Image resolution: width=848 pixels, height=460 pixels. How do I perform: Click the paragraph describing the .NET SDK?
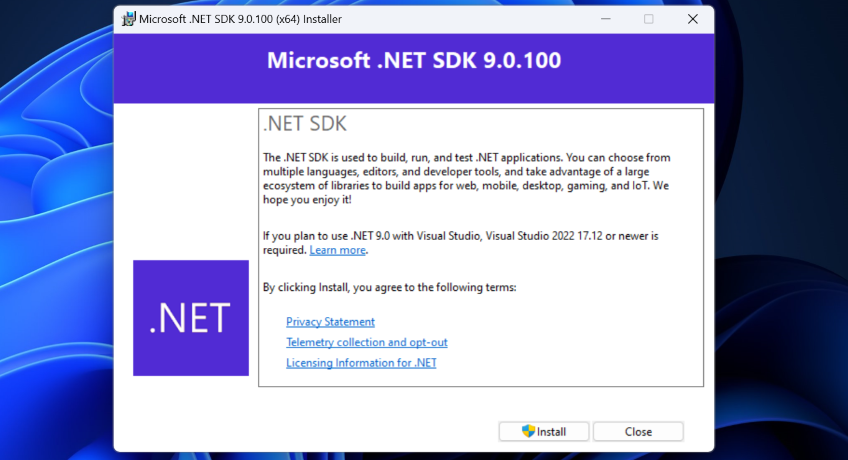click(465, 178)
